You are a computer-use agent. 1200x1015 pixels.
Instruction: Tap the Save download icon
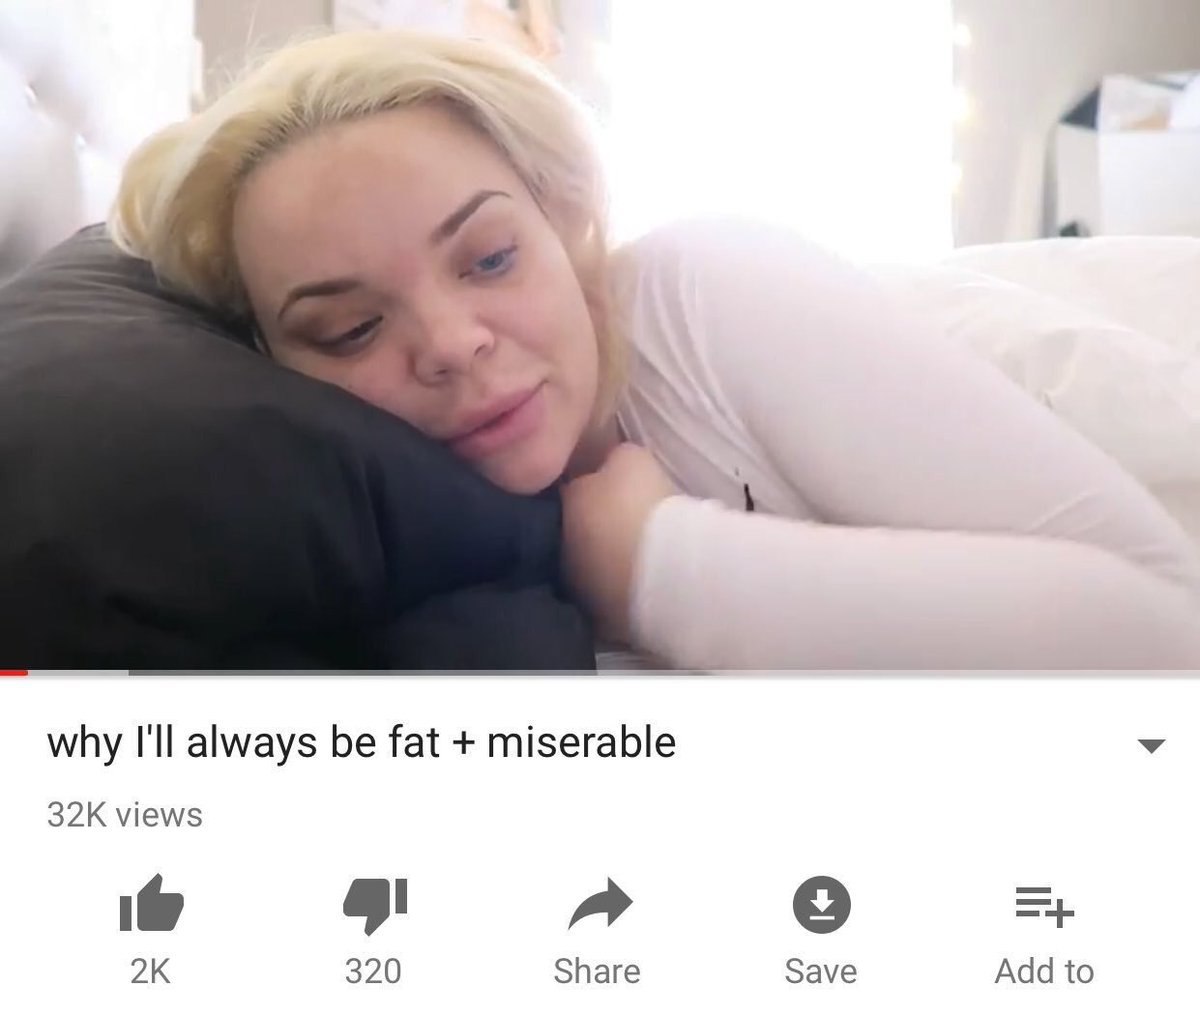point(821,905)
